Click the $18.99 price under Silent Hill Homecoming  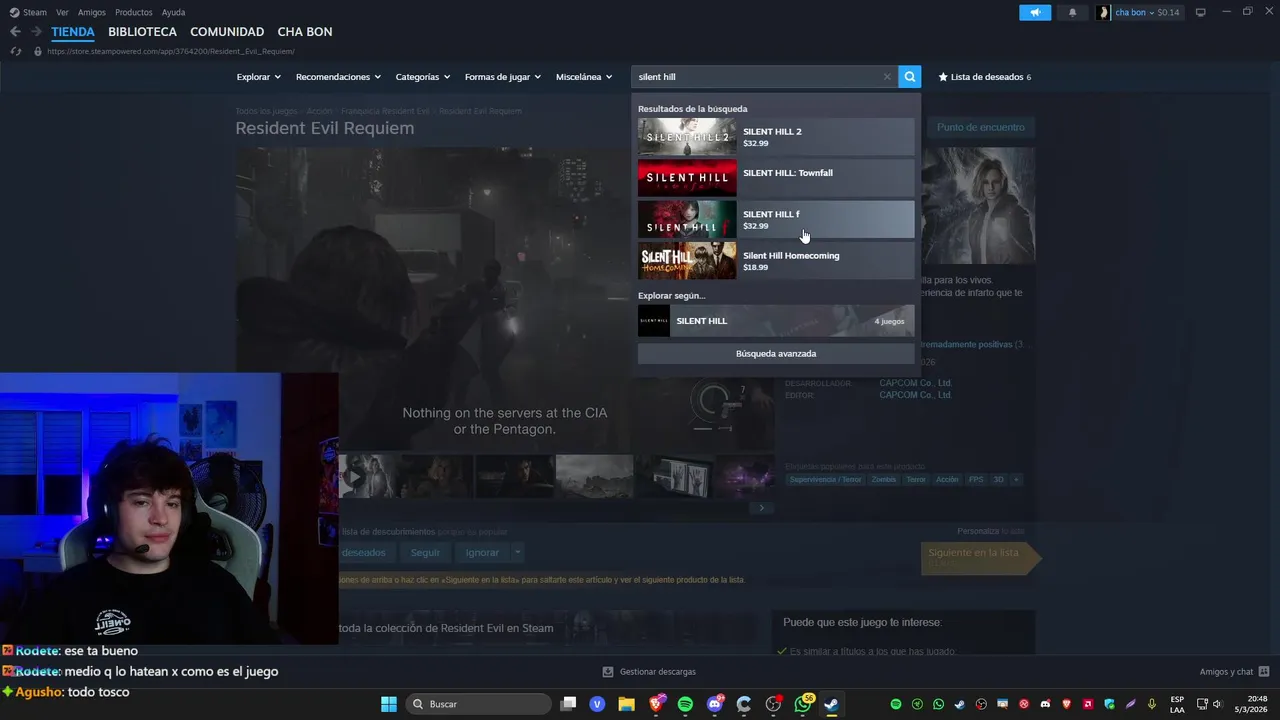756,267
